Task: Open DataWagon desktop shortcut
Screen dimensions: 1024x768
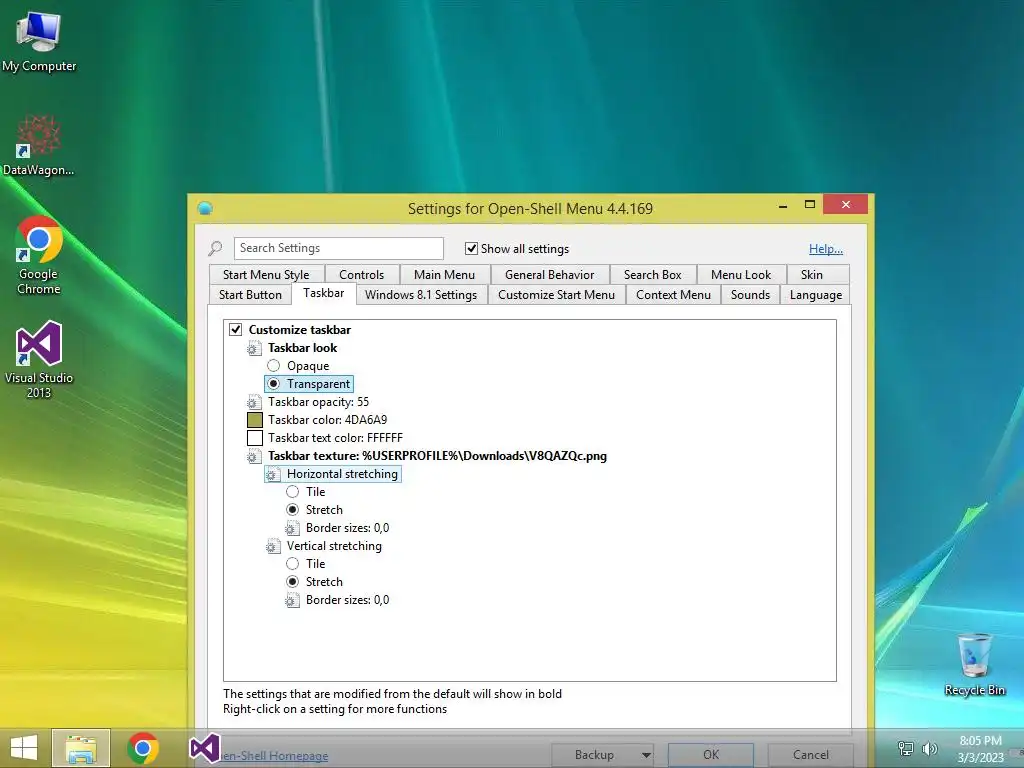Action: (39, 145)
